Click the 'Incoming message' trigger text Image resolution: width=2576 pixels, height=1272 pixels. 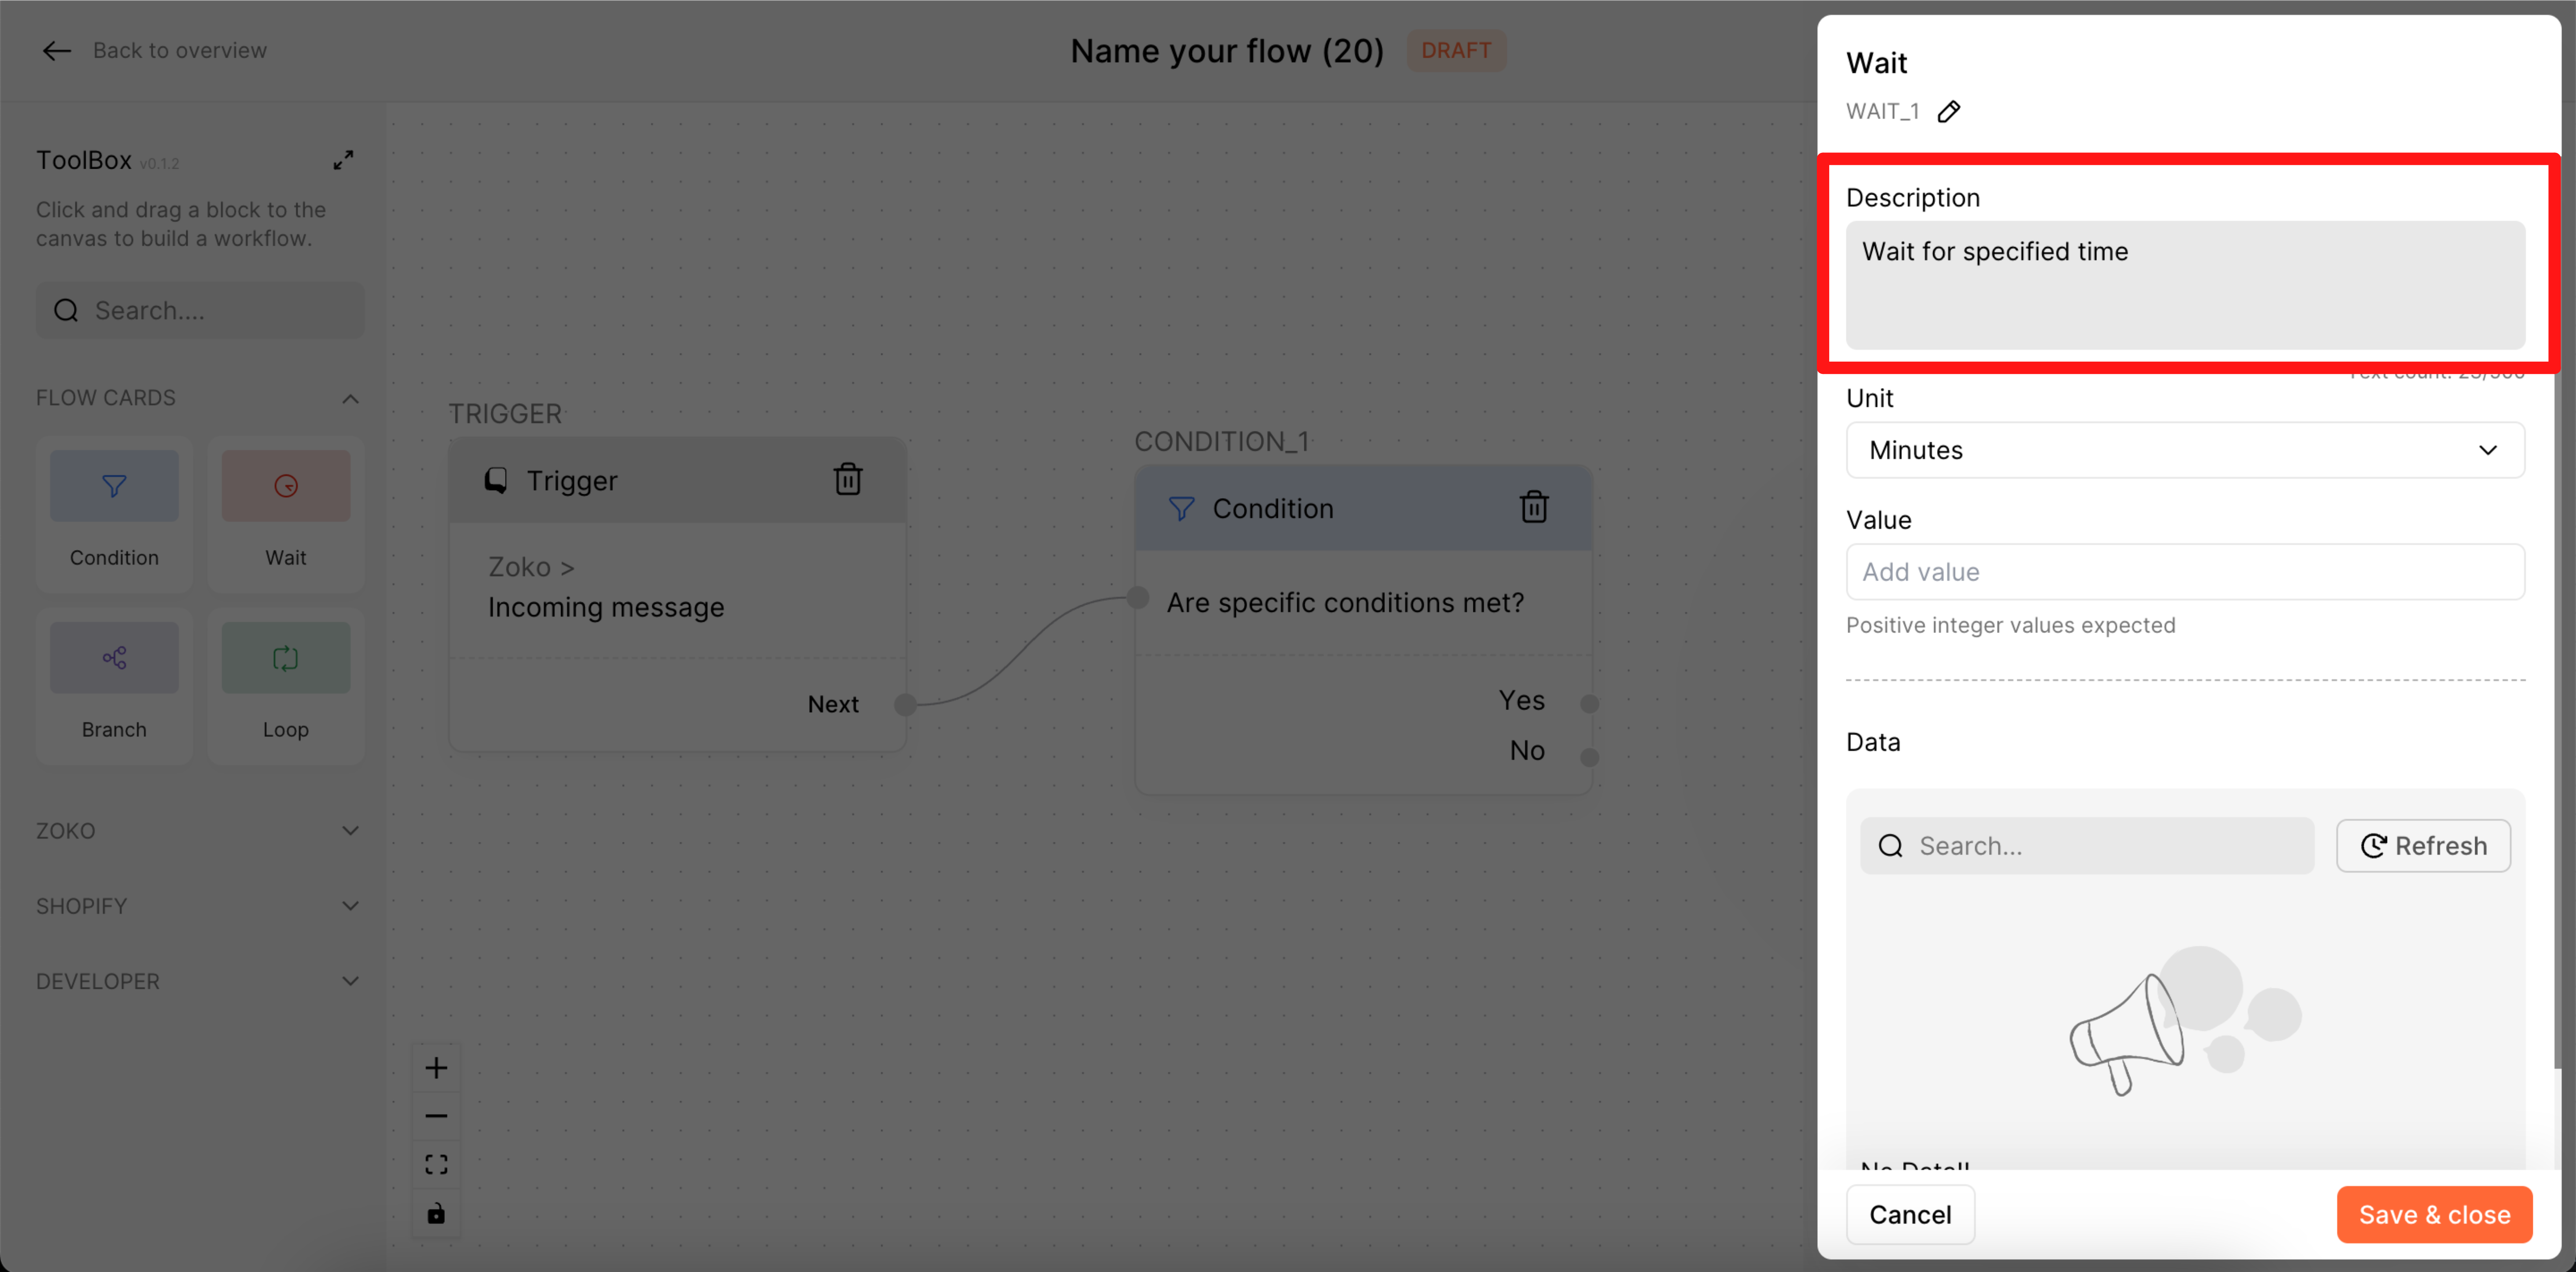click(x=606, y=607)
